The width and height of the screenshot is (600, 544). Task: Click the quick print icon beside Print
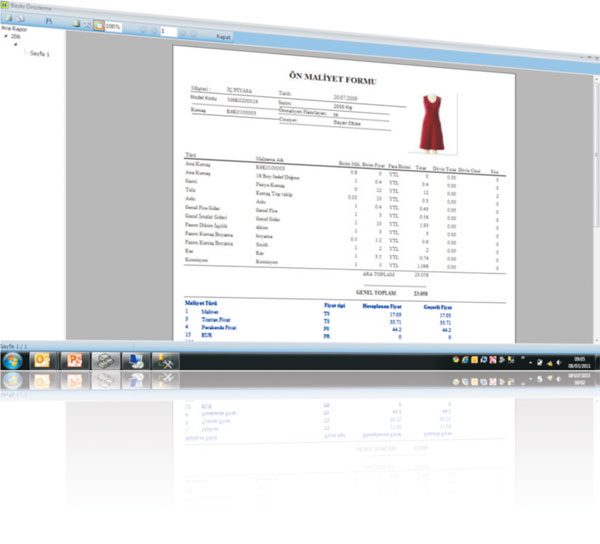coord(21,18)
